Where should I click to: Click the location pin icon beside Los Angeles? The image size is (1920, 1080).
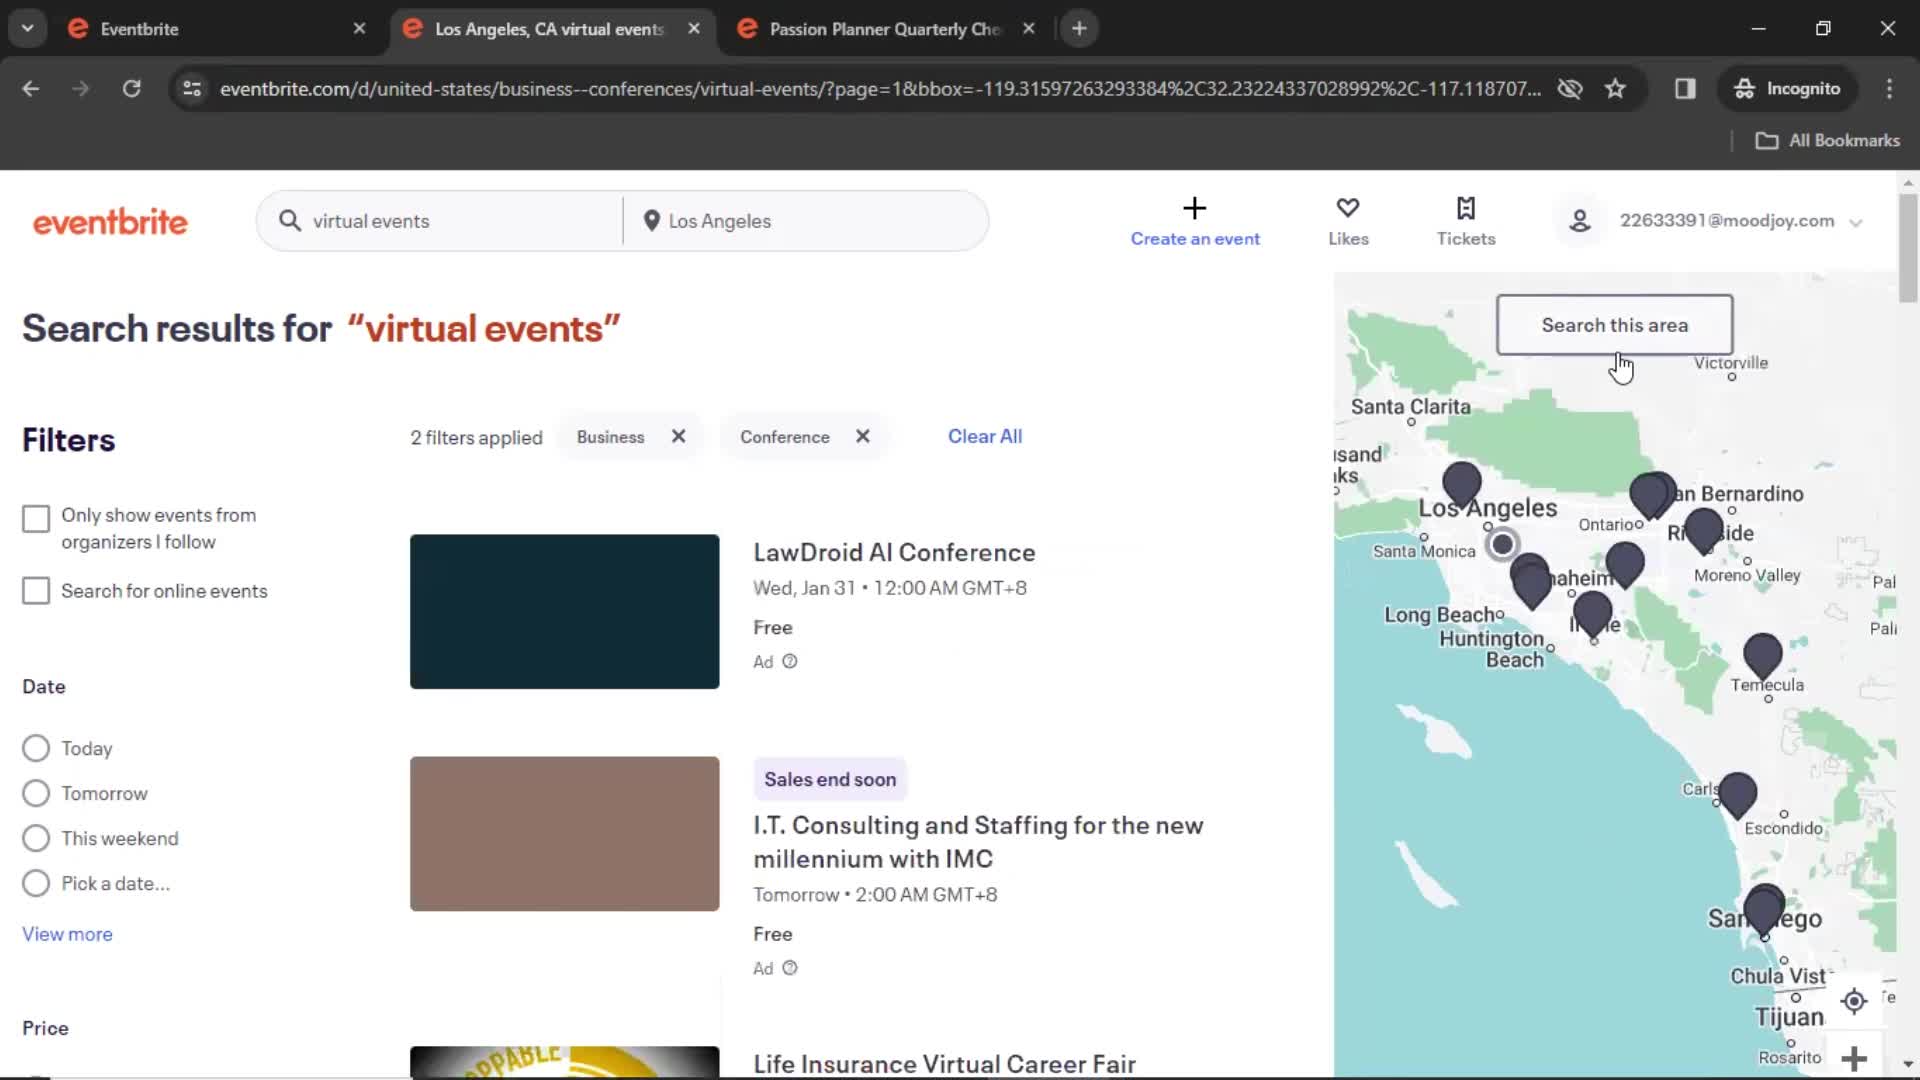(x=651, y=221)
